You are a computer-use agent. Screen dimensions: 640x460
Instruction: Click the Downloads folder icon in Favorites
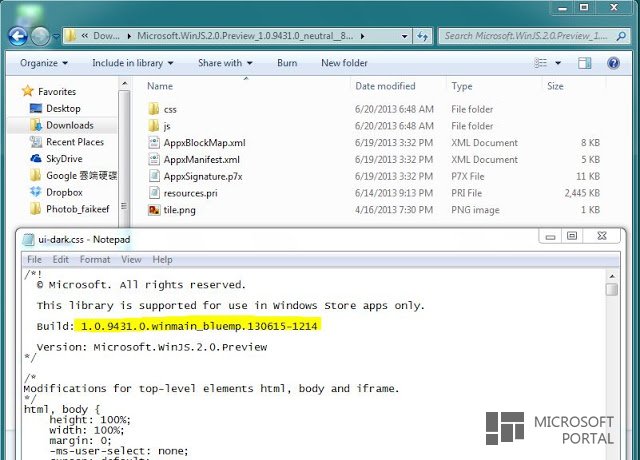tap(36, 125)
